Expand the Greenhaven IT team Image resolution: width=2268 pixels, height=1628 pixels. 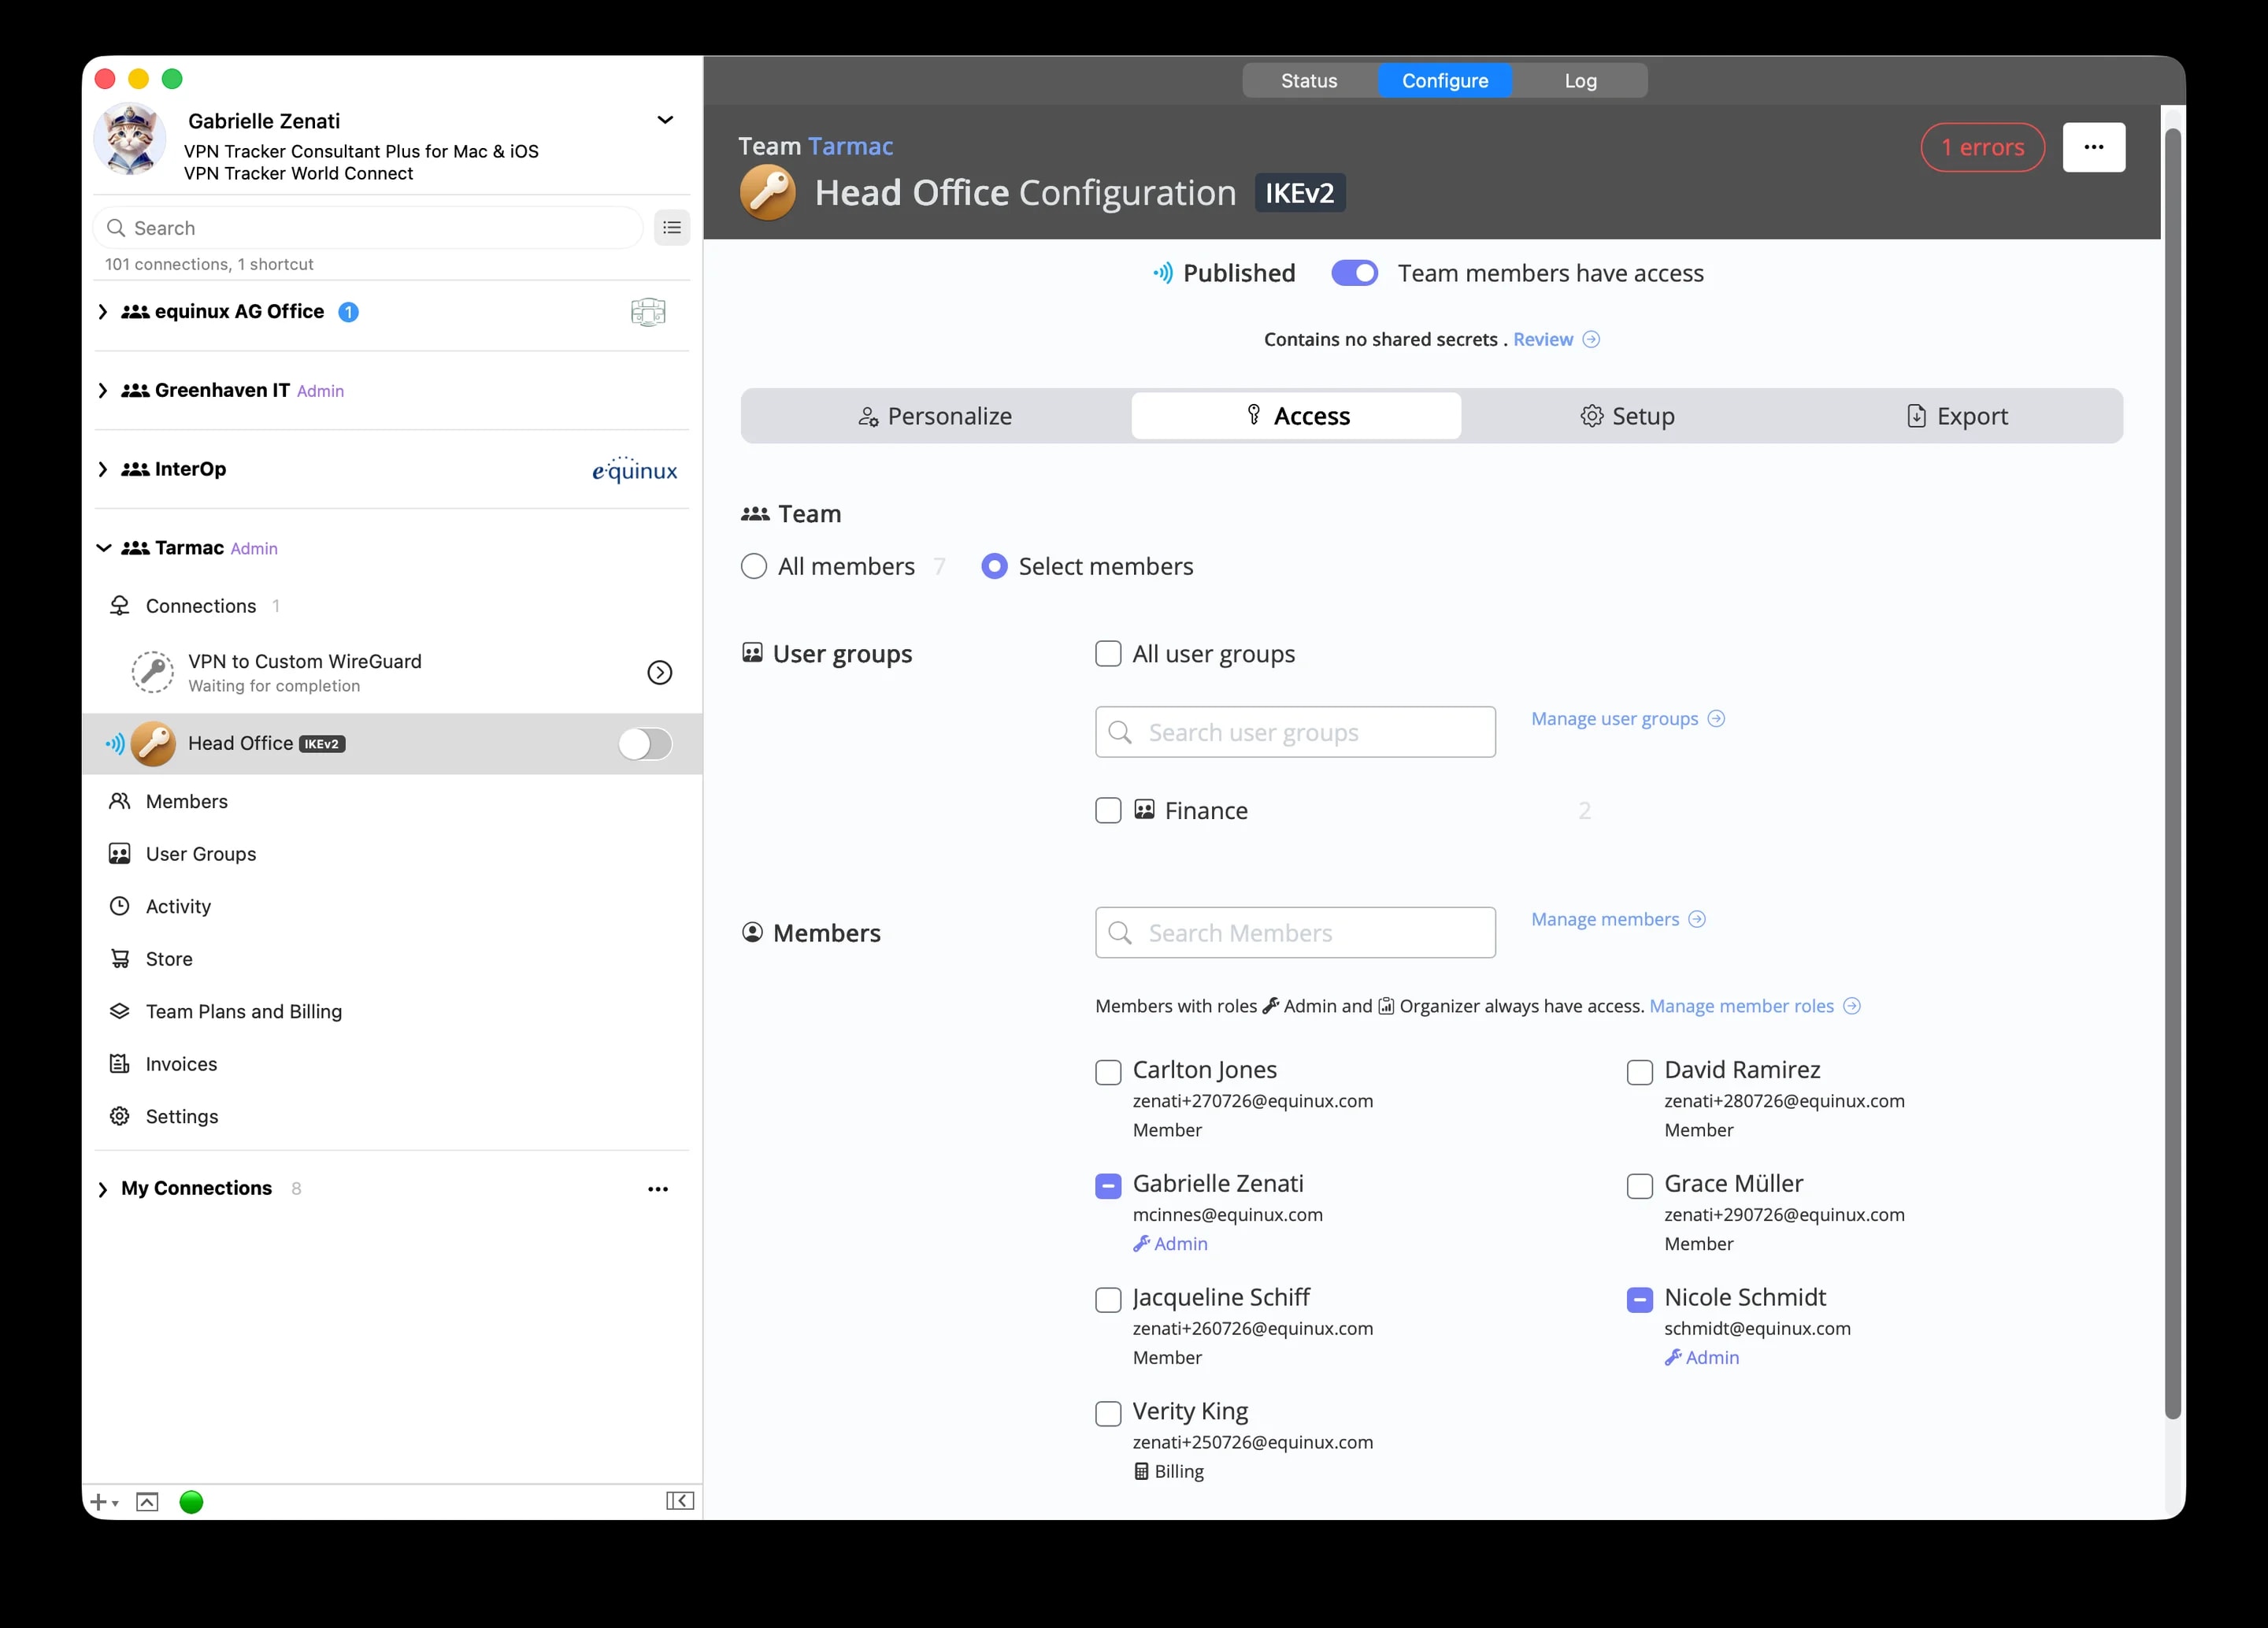103,391
